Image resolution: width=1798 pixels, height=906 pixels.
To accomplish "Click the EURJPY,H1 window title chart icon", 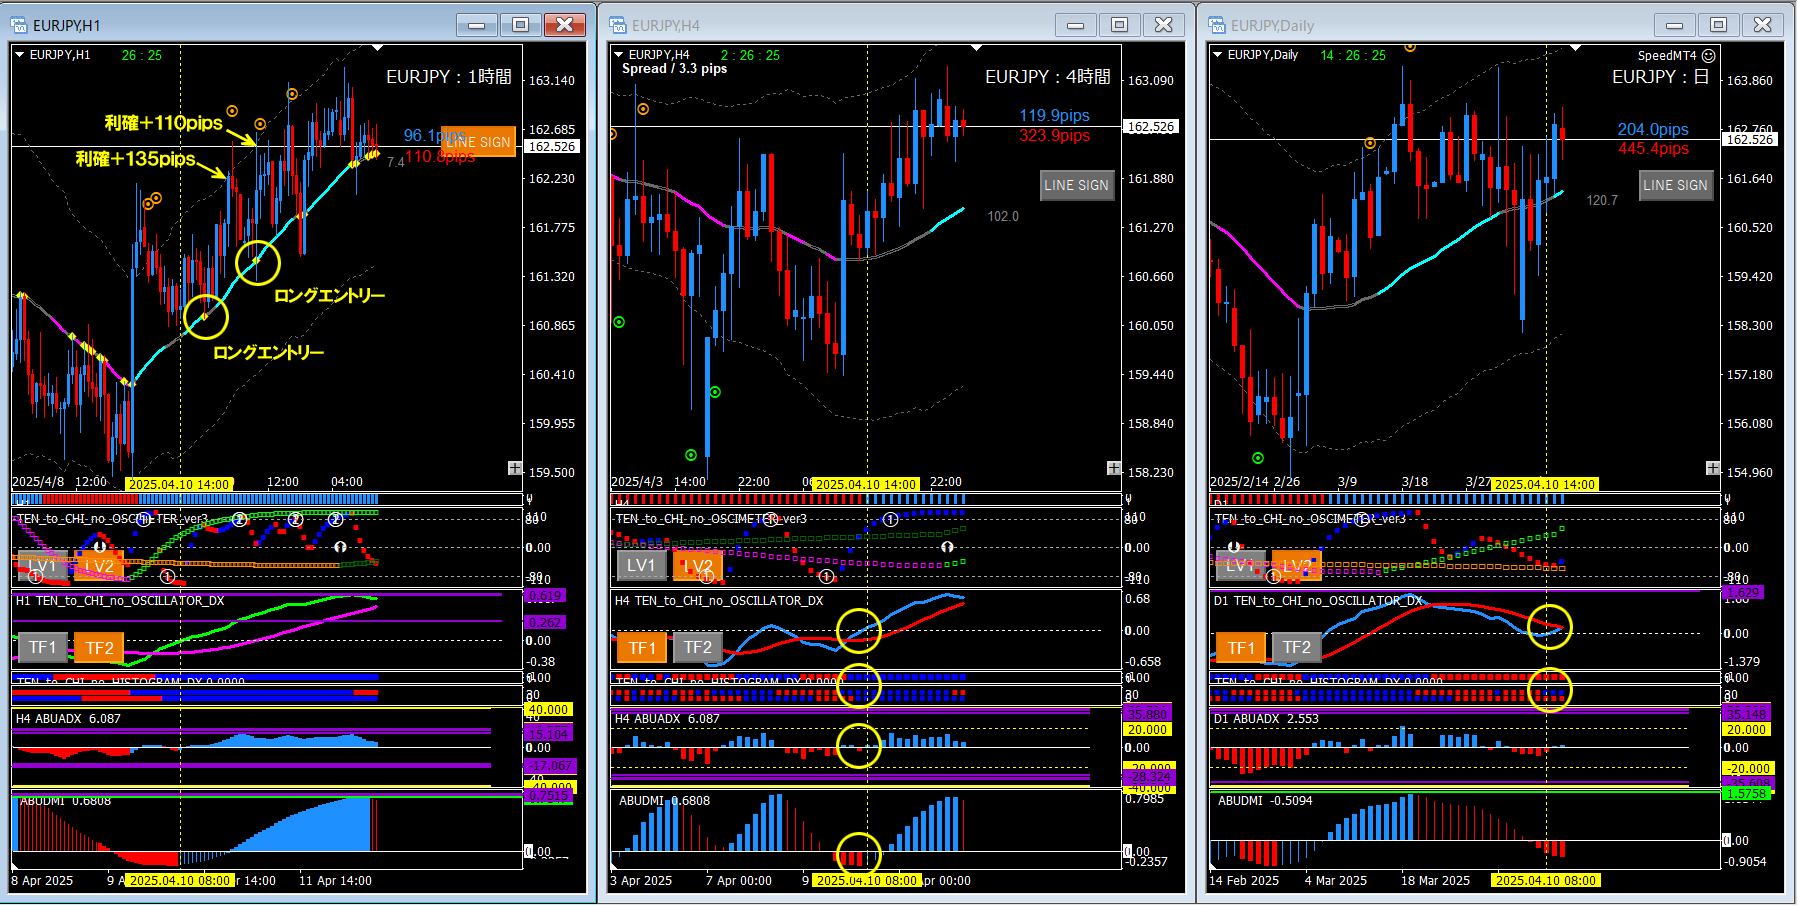I will [x=19, y=25].
